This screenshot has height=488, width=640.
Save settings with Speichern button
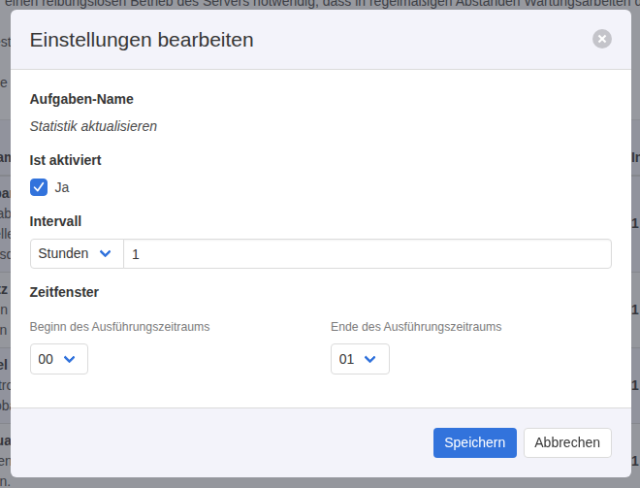click(x=475, y=443)
